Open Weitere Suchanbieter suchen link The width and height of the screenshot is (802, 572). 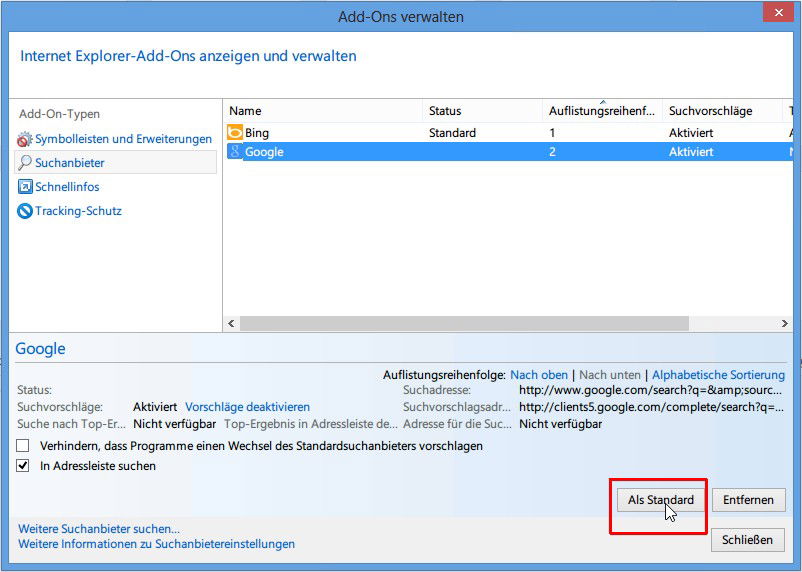(x=99, y=529)
